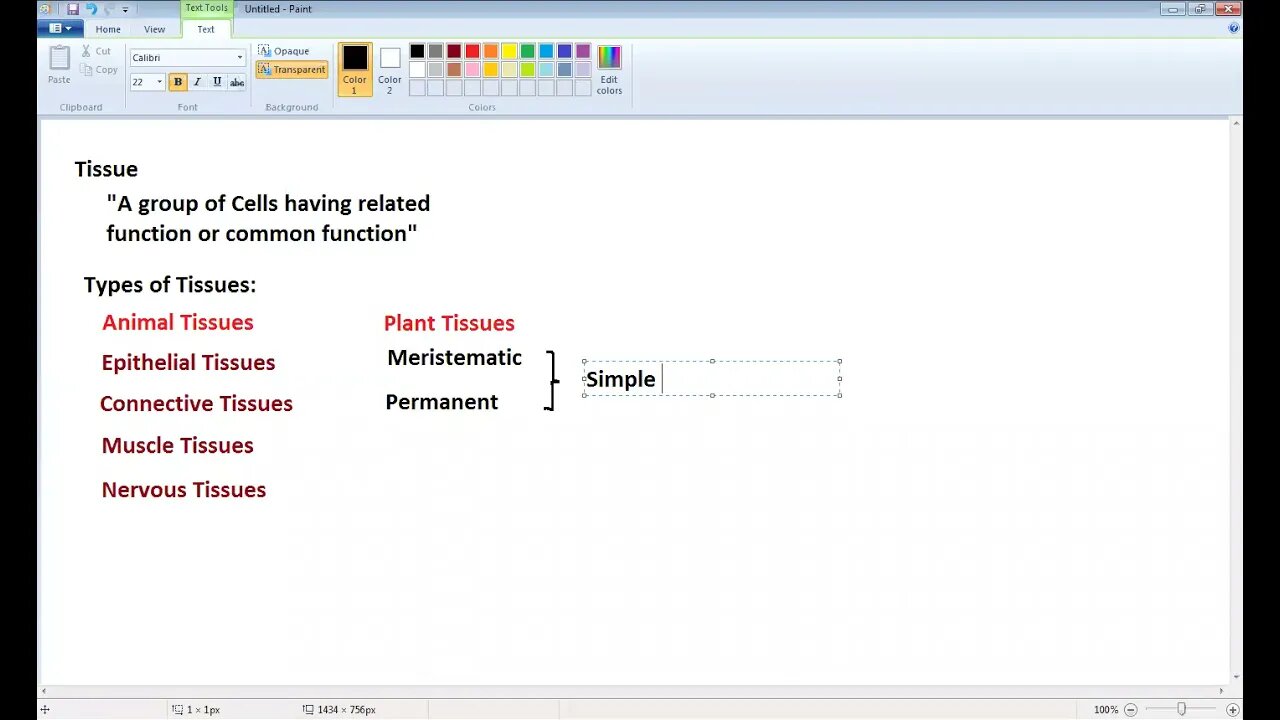Screen dimensions: 1280x720
Task: Toggle Italic formatting
Action: (197, 82)
